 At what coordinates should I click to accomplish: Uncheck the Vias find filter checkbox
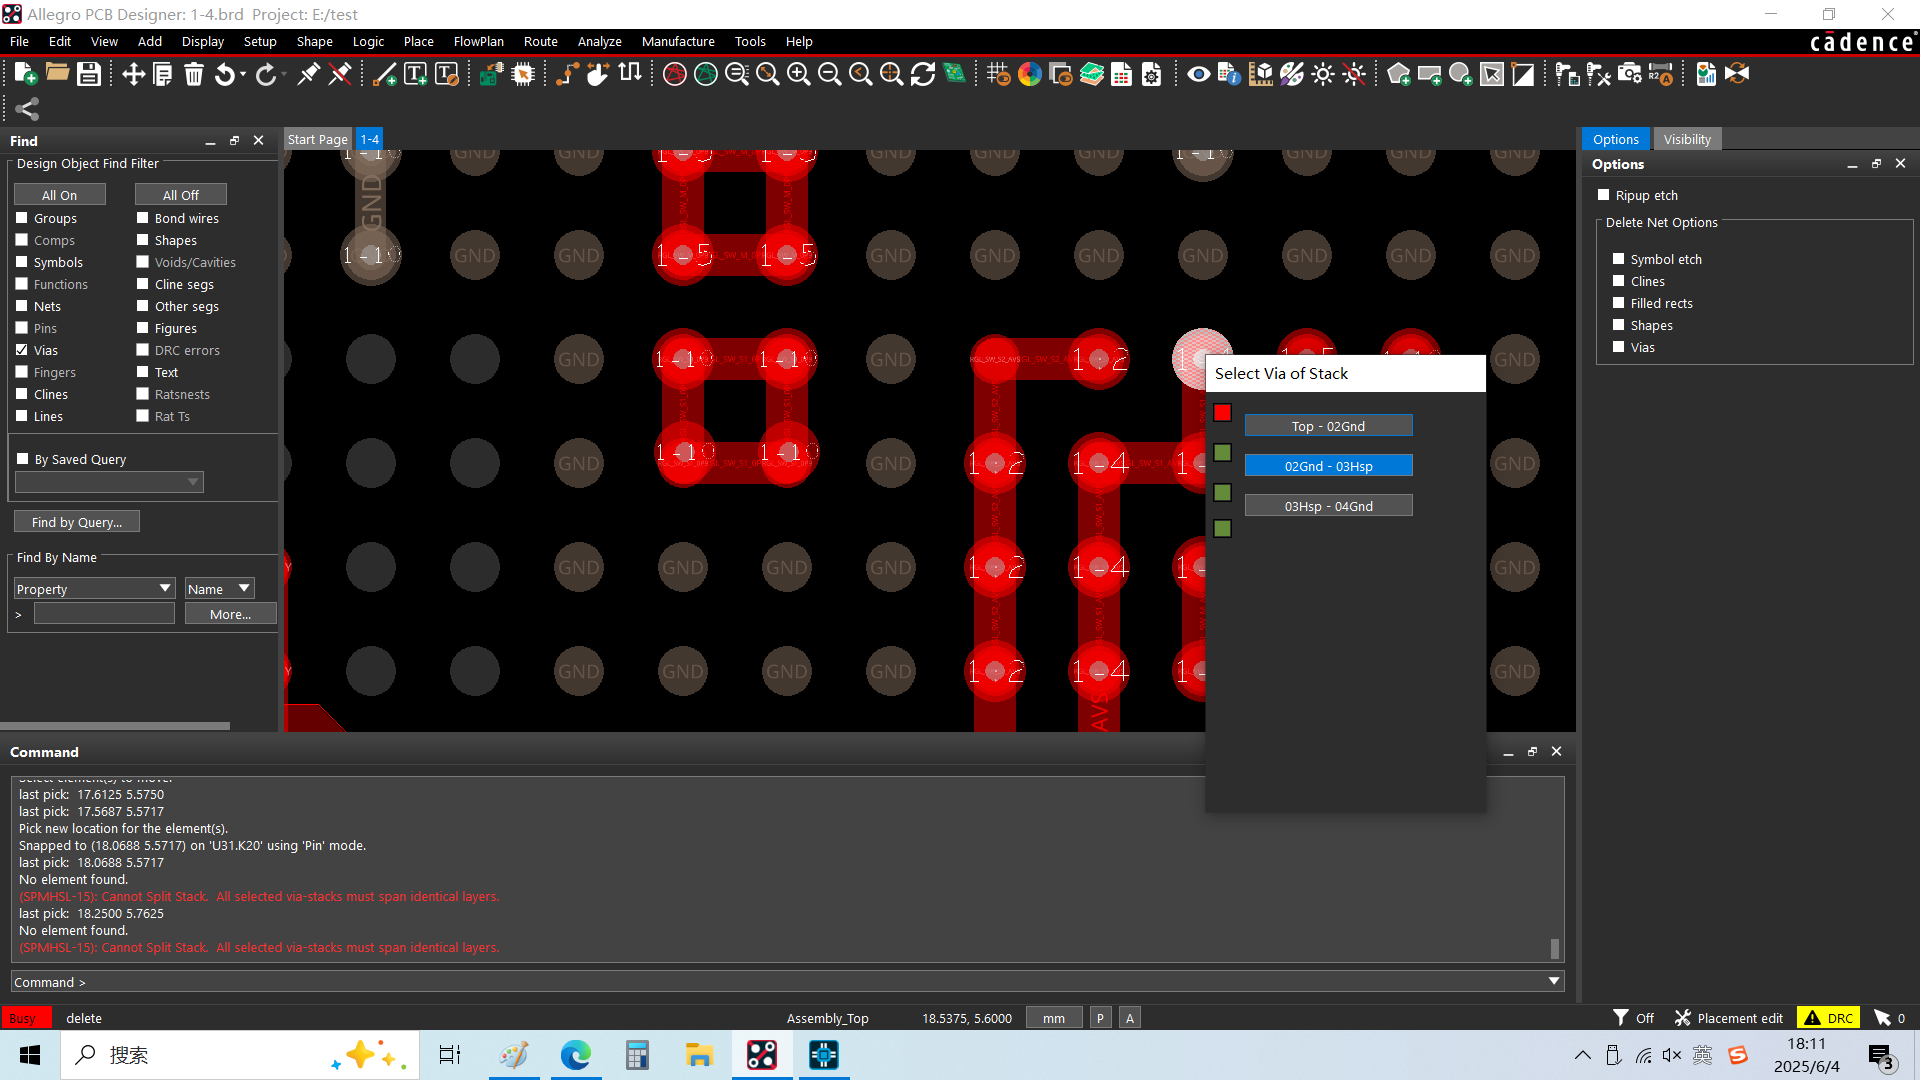pyautogui.click(x=22, y=350)
